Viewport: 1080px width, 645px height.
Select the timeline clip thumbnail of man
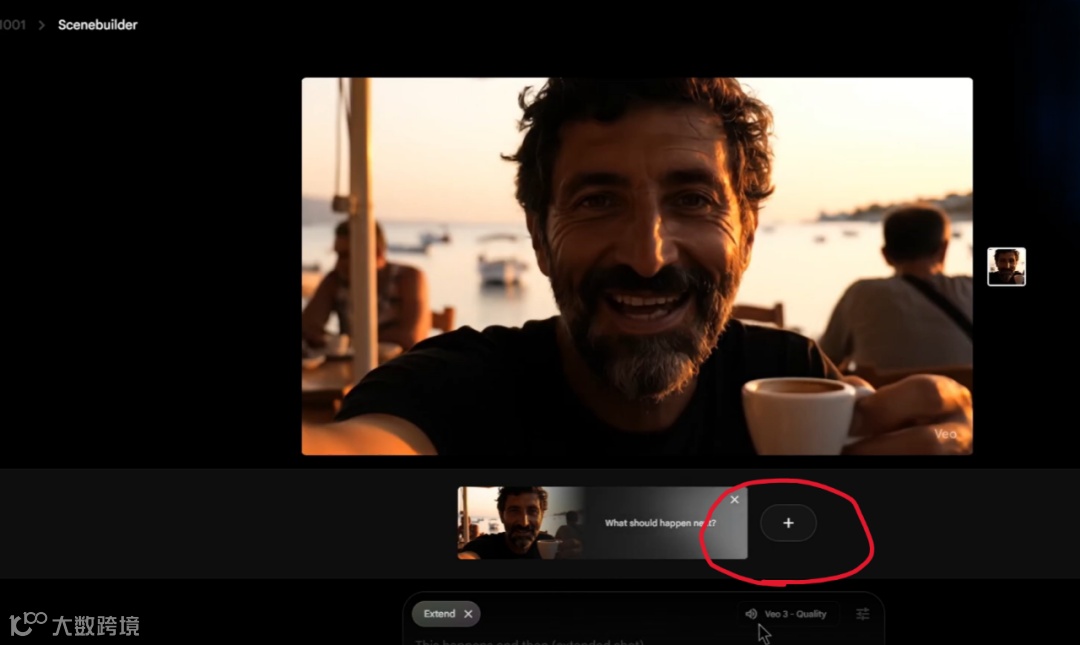[x=521, y=523]
